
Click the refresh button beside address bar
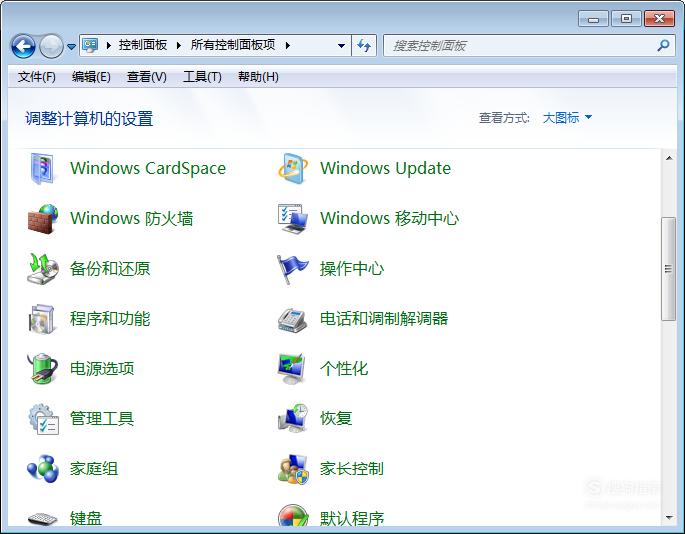pyautogui.click(x=364, y=45)
